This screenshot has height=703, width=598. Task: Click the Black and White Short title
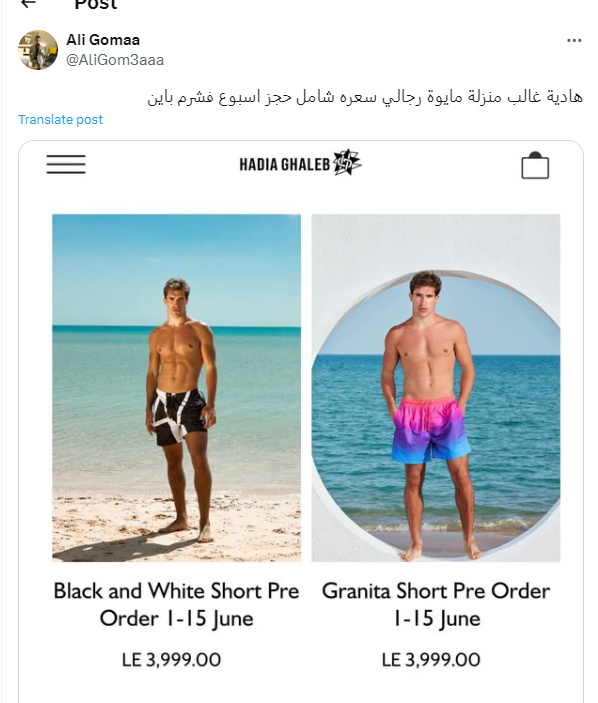pos(177,604)
